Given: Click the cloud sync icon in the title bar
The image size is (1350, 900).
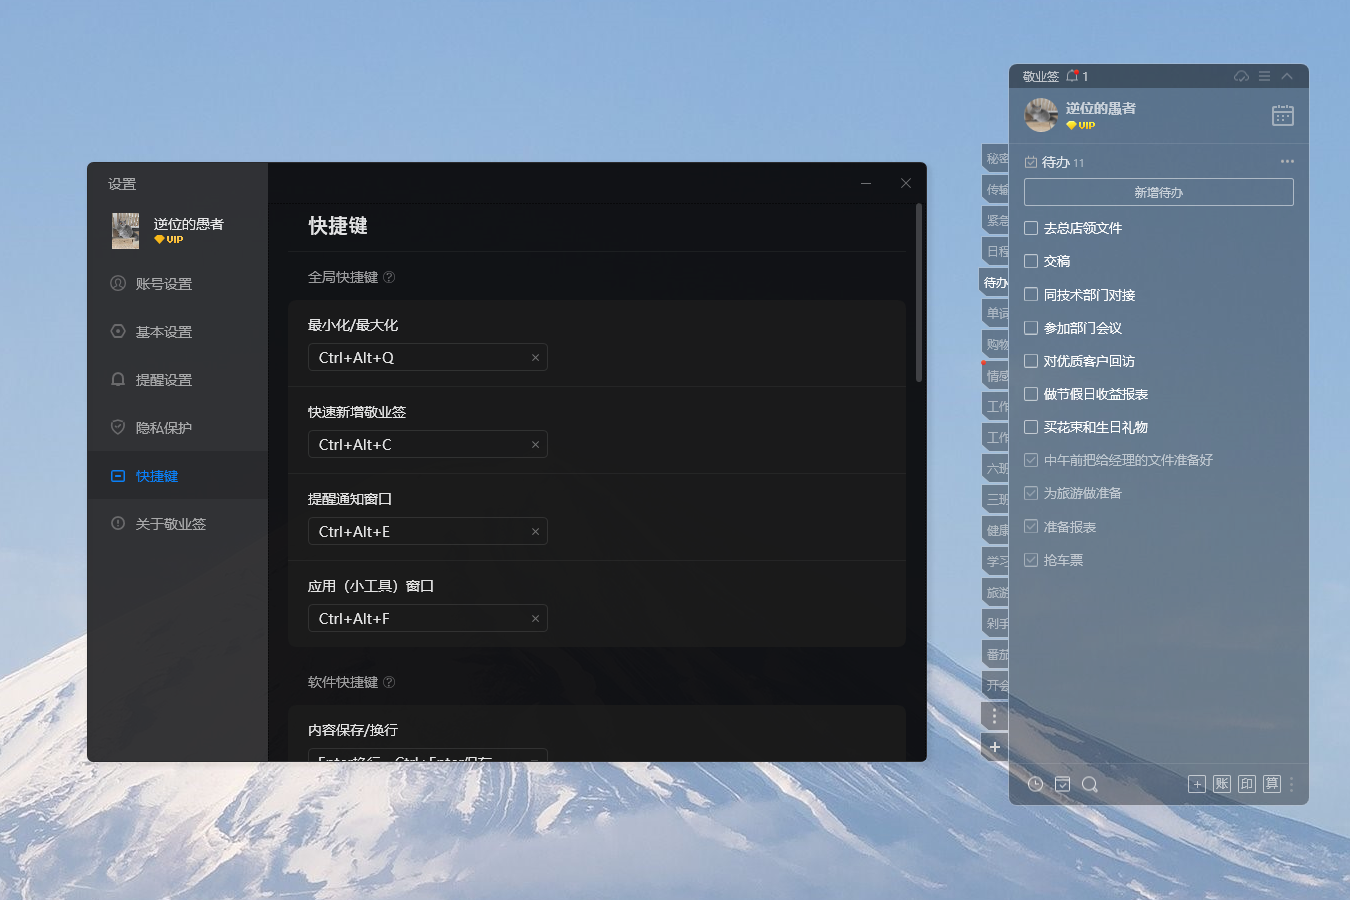Looking at the screenshot, I should tap(1241, 76).
